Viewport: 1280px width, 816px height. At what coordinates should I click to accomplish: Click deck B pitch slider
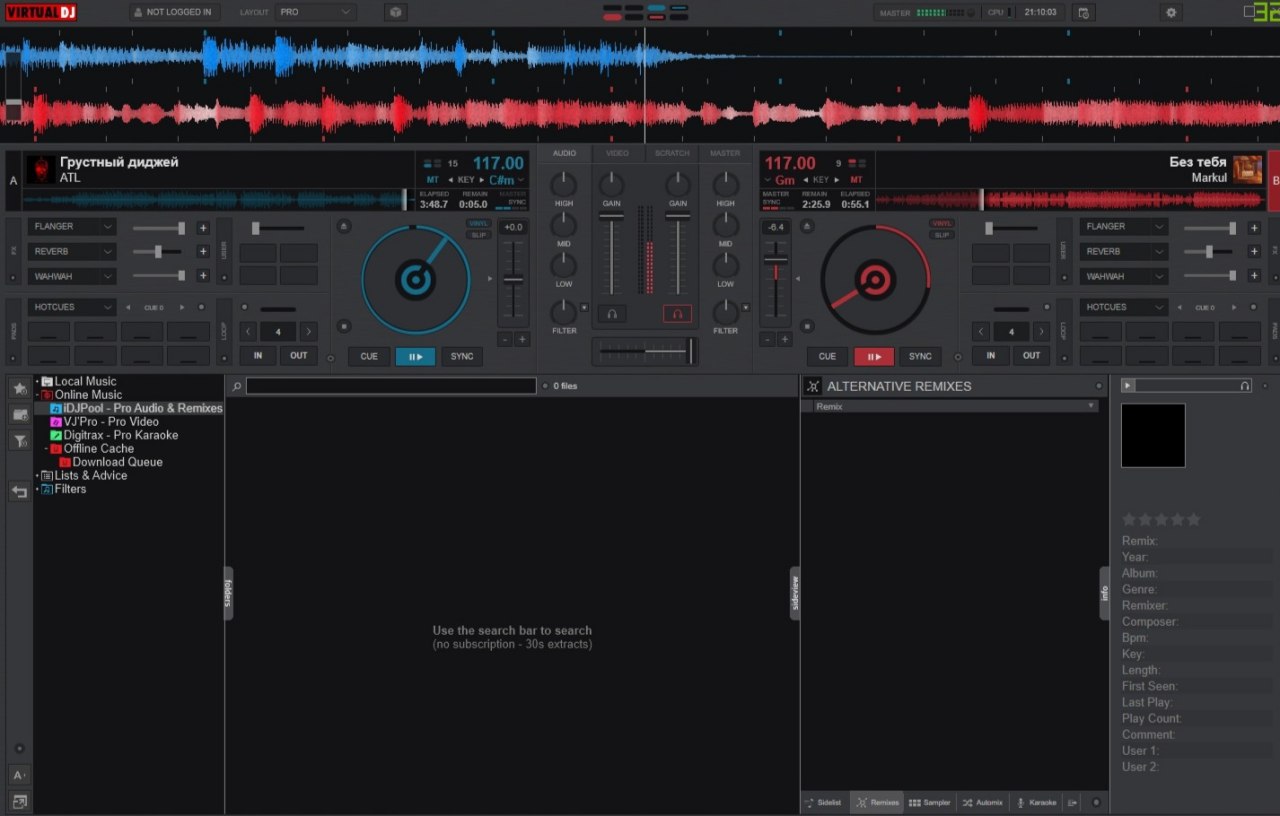[x=775, y=280]
